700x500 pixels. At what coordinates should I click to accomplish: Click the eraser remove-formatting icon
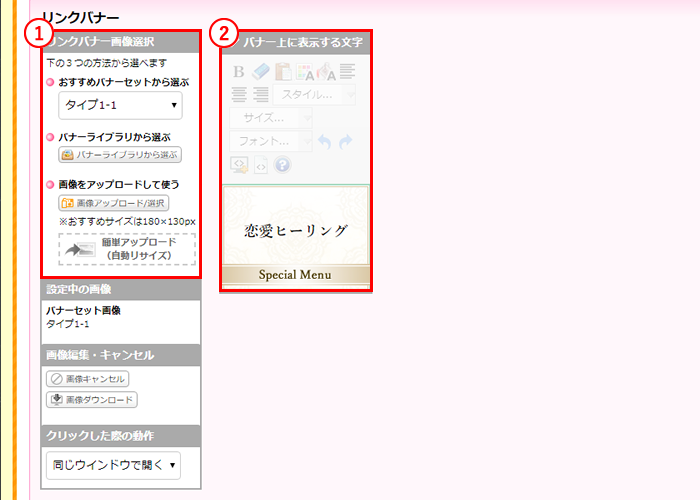pyautogui.click(x=260, y=71)
